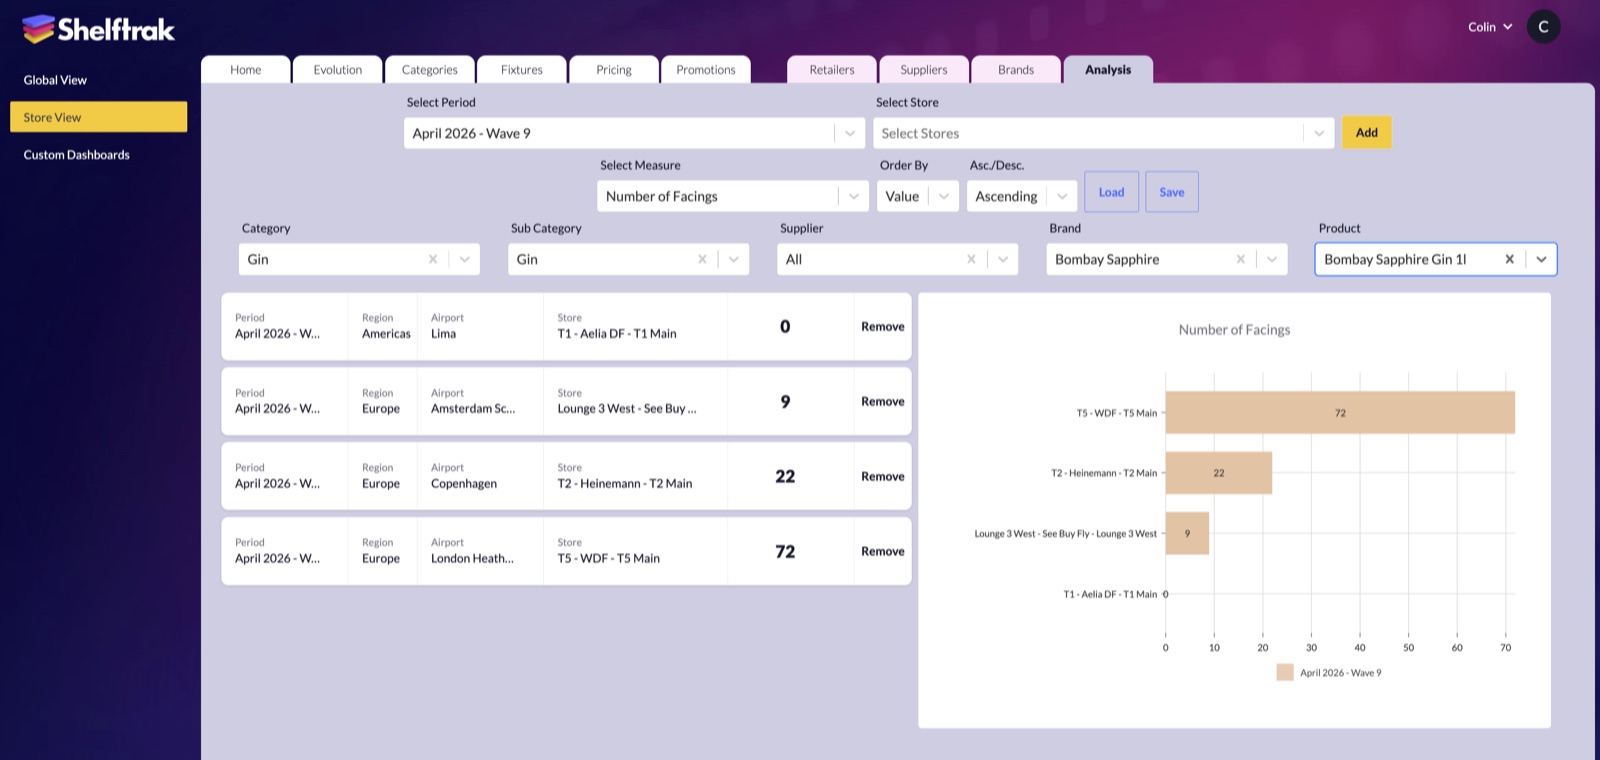Open the Select Stores dropdown arrow
This screenshot has width=1600, height=760.
coord(1318,133)
